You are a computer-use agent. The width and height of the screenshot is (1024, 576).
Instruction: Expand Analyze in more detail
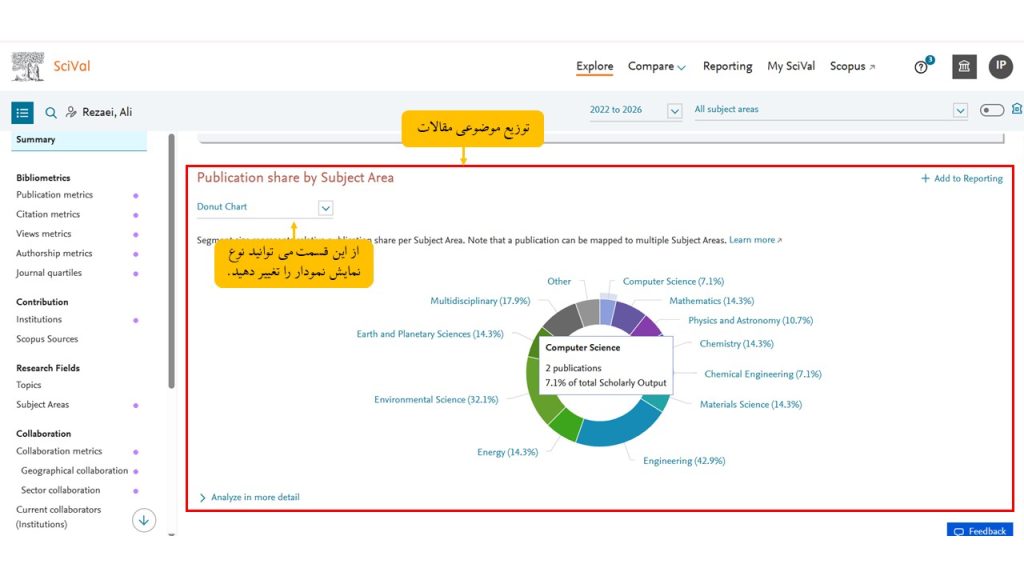point(249,498)
